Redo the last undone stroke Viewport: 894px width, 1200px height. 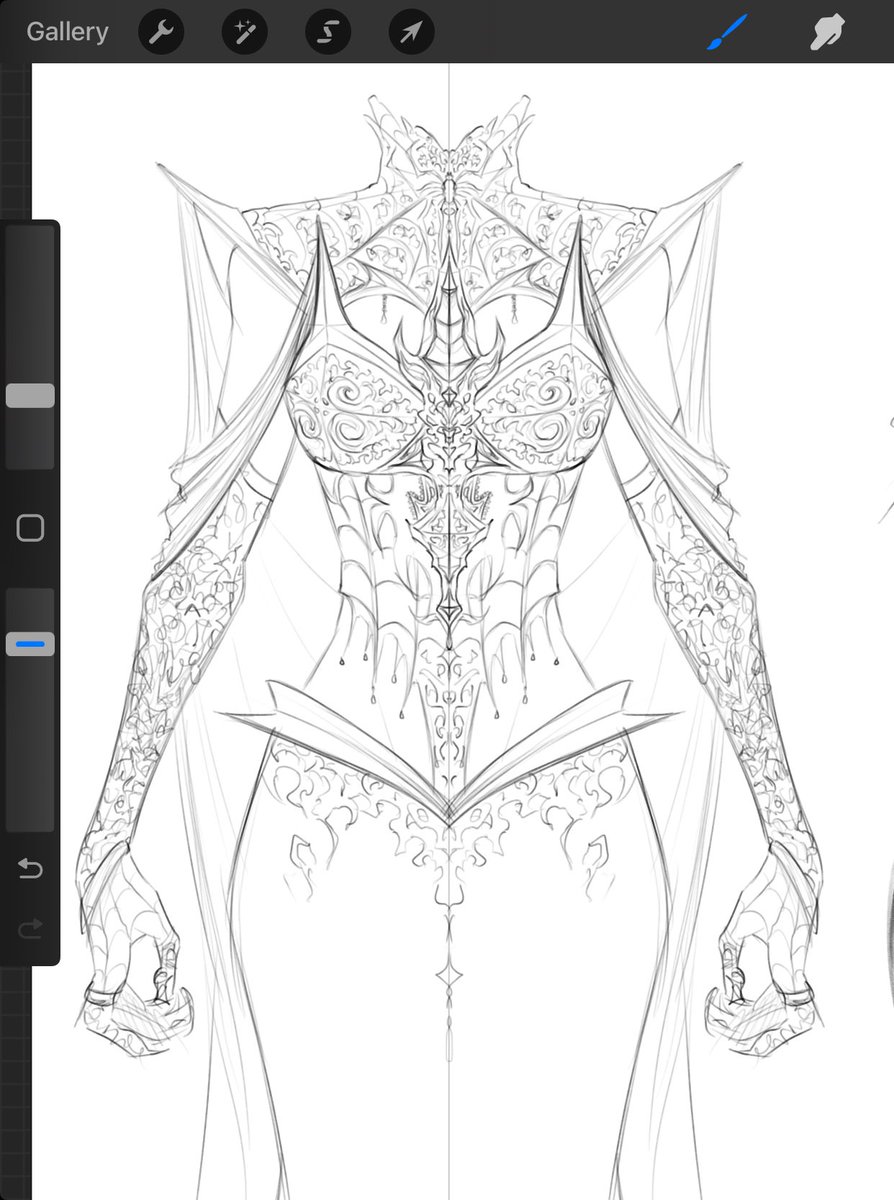[30, 930]
